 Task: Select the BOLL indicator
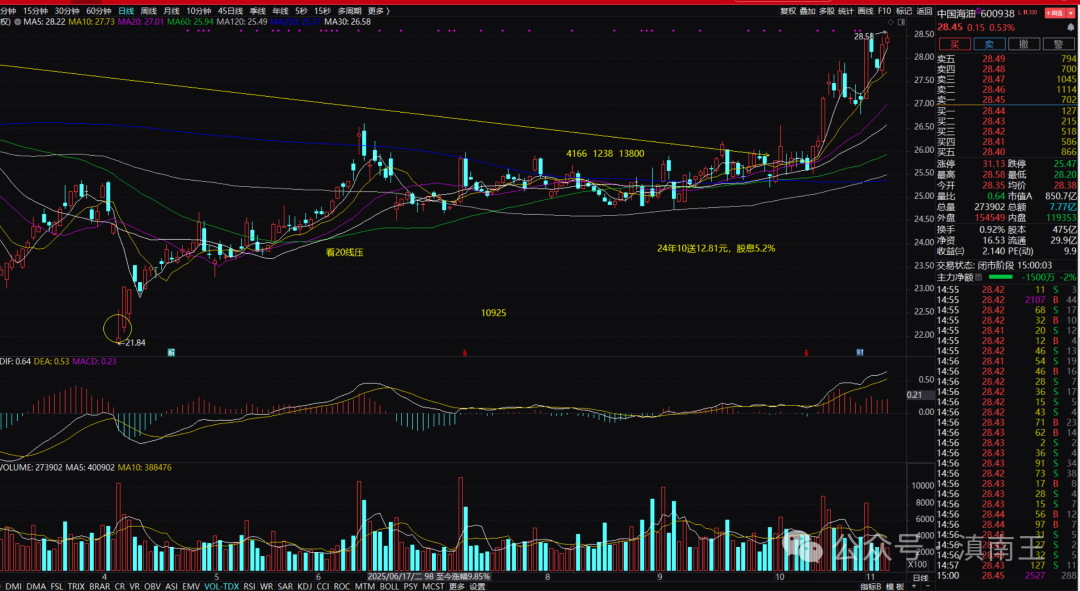click(x=389, y=586)
